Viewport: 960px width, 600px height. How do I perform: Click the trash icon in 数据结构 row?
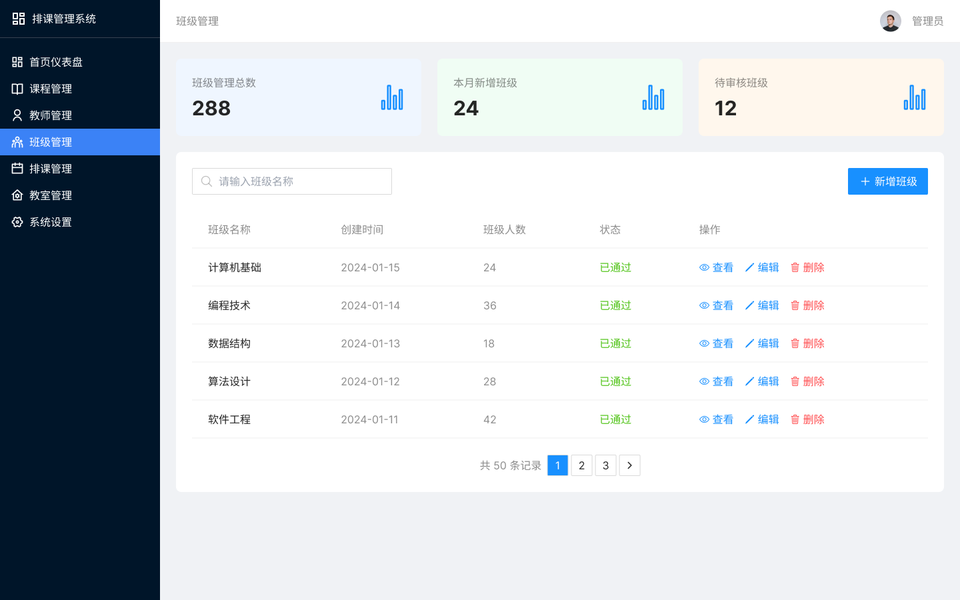pyautogui.click(x=795, y=343)
